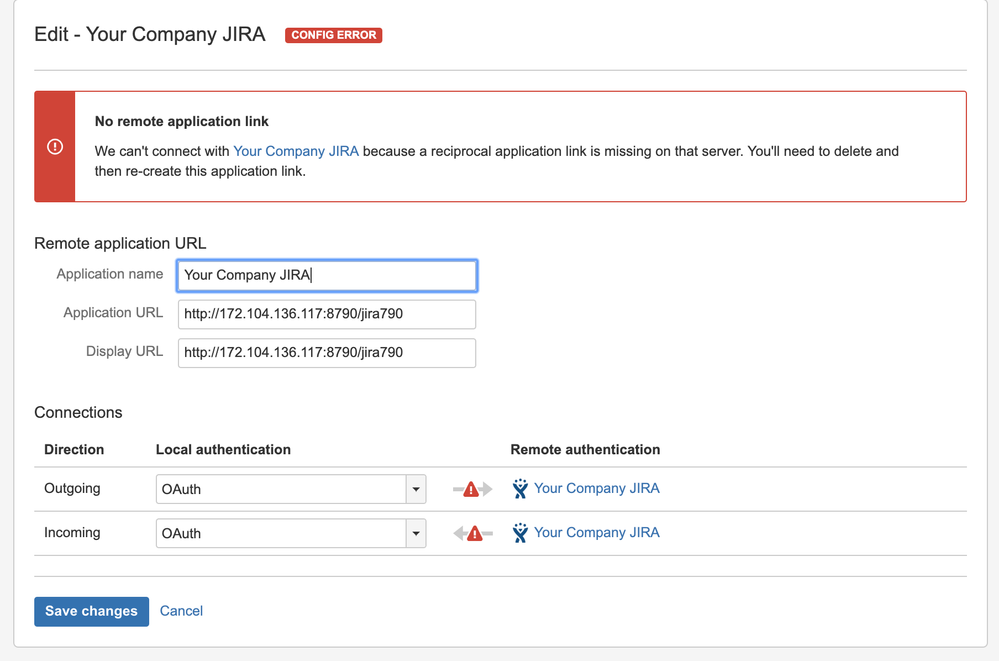999x661 pixels.
Task: Click the outgoing connection warning arrow icon
Action: click(472, 490)
